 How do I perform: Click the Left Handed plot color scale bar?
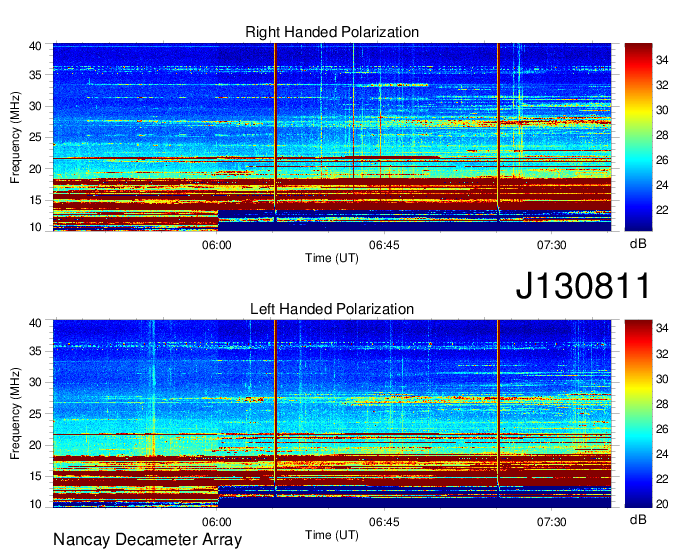coord(638,414)
